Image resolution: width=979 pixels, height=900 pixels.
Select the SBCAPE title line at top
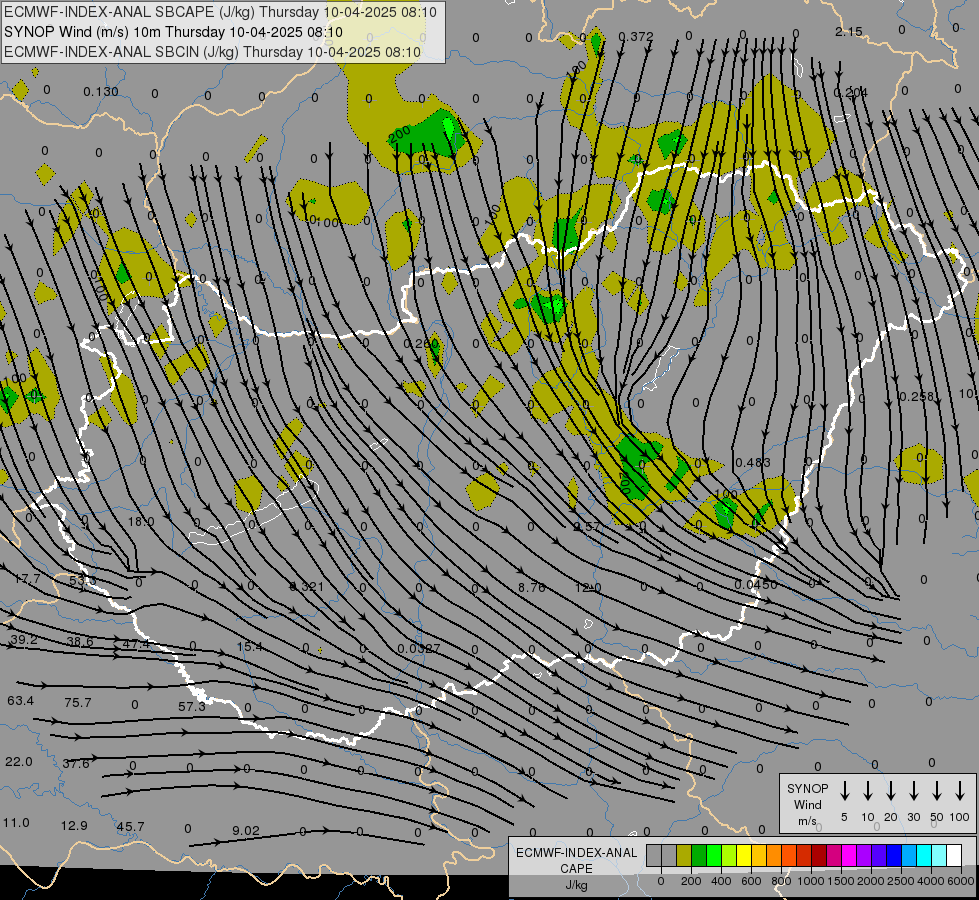[220, 12]
